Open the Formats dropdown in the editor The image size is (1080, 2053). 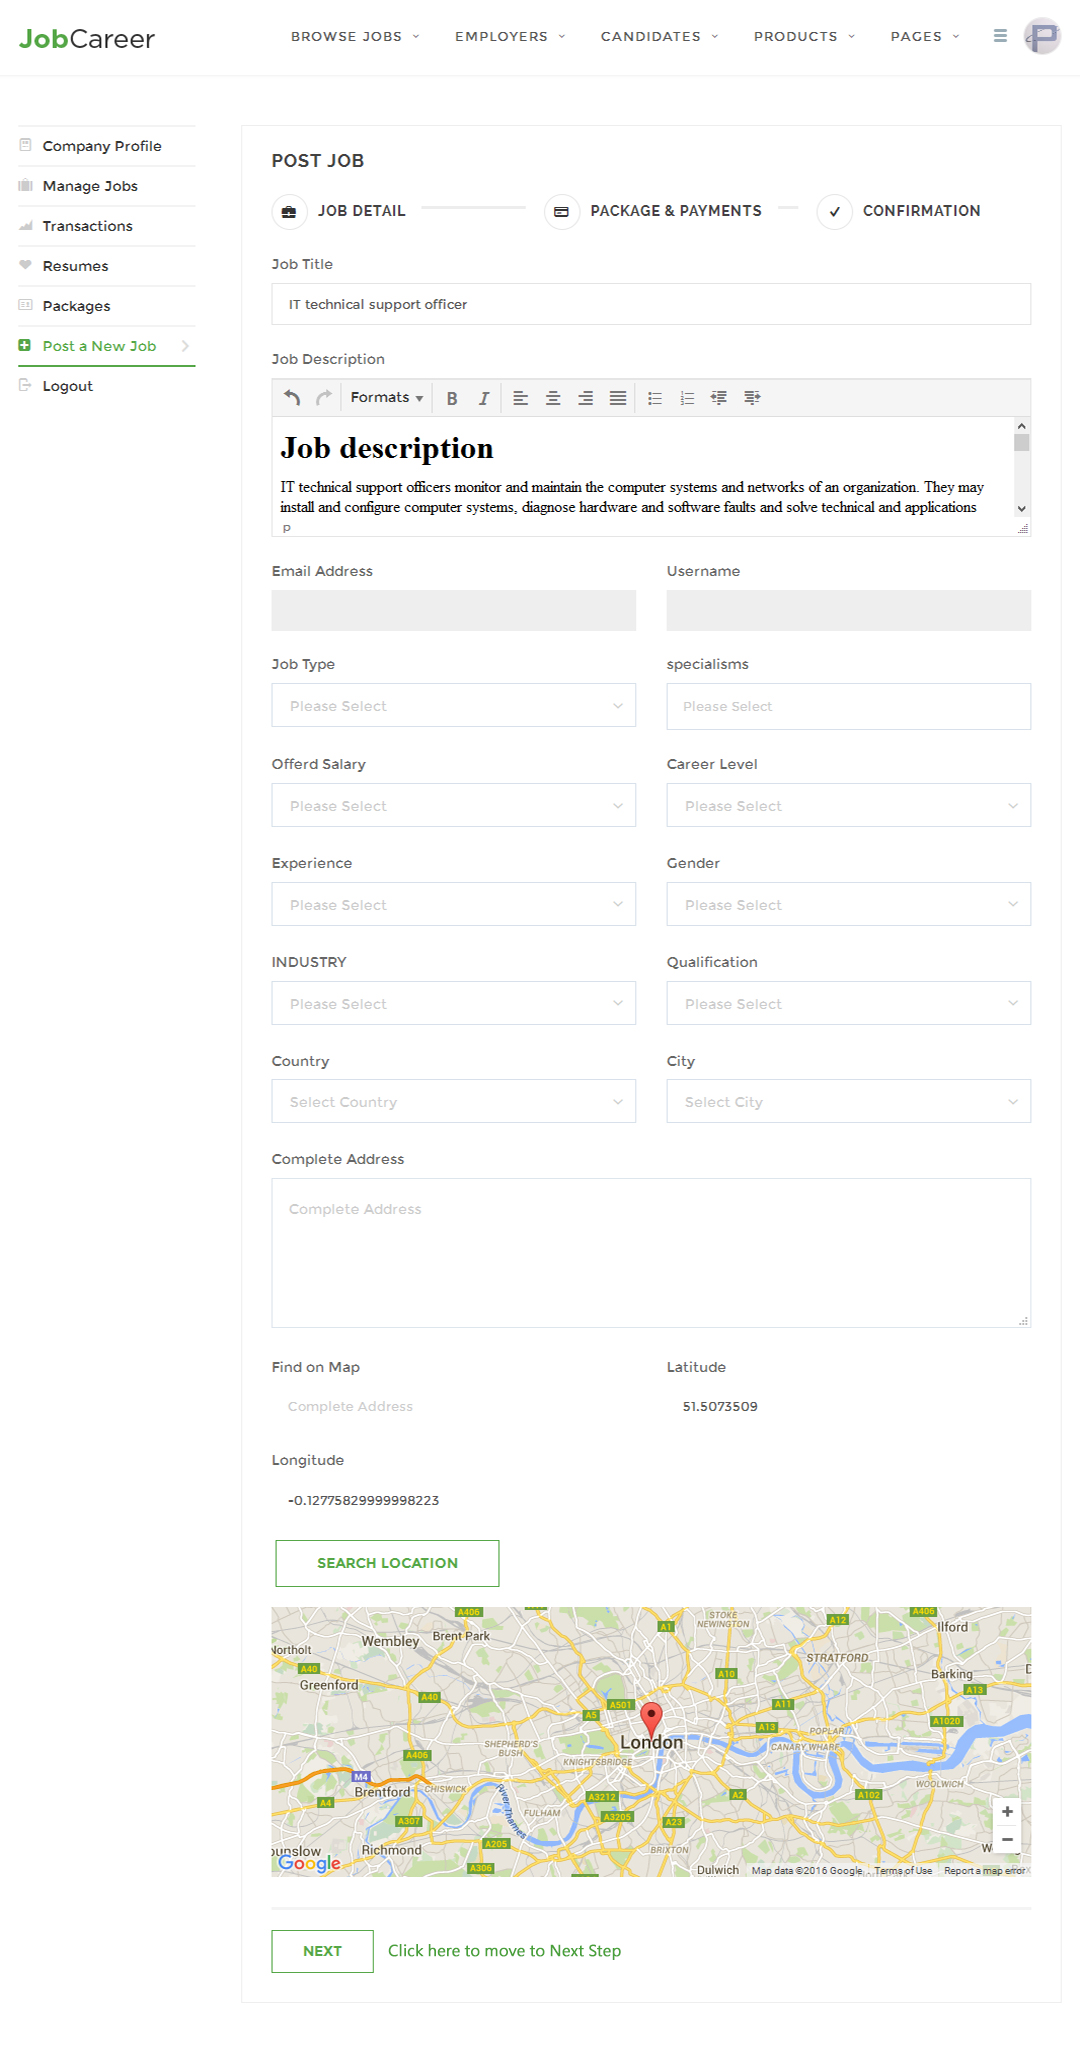[387, 398]
